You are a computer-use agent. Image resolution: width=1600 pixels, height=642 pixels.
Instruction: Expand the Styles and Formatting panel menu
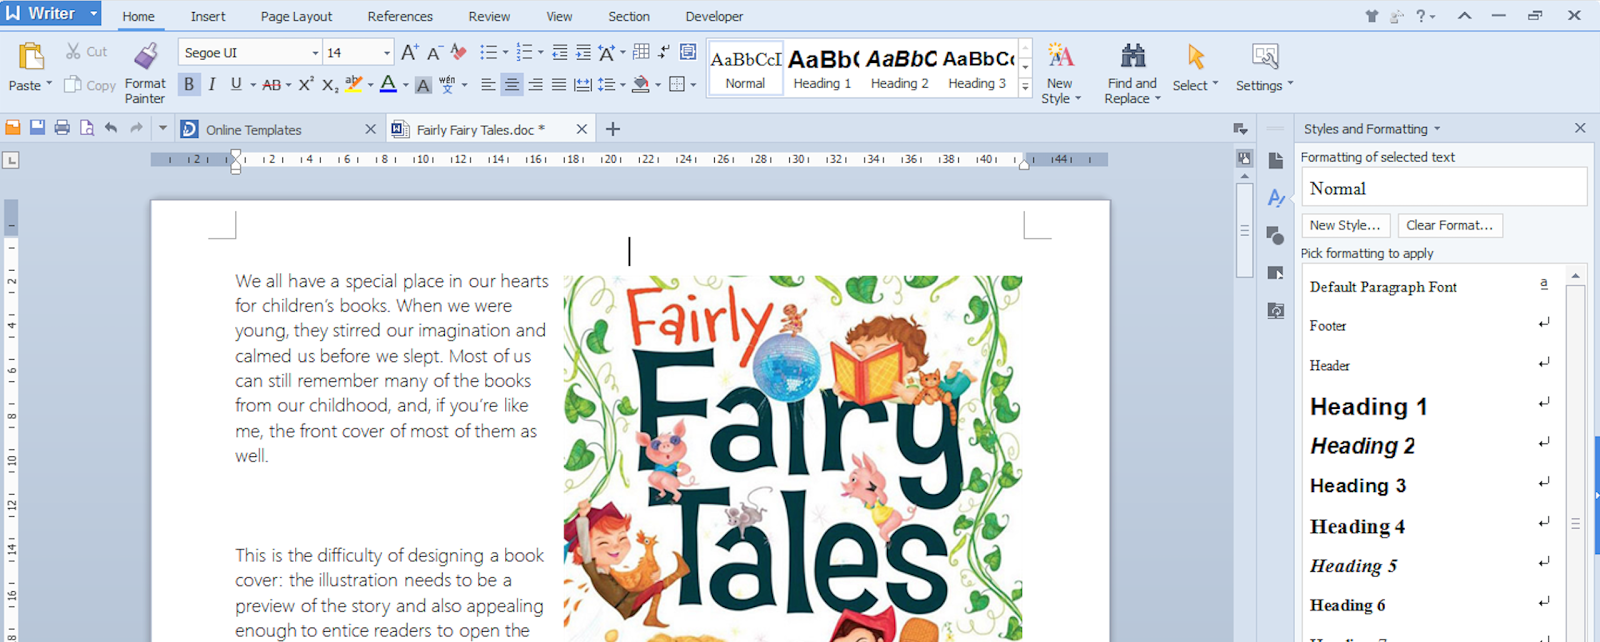pyautogui.click(x=1437, y=129)
